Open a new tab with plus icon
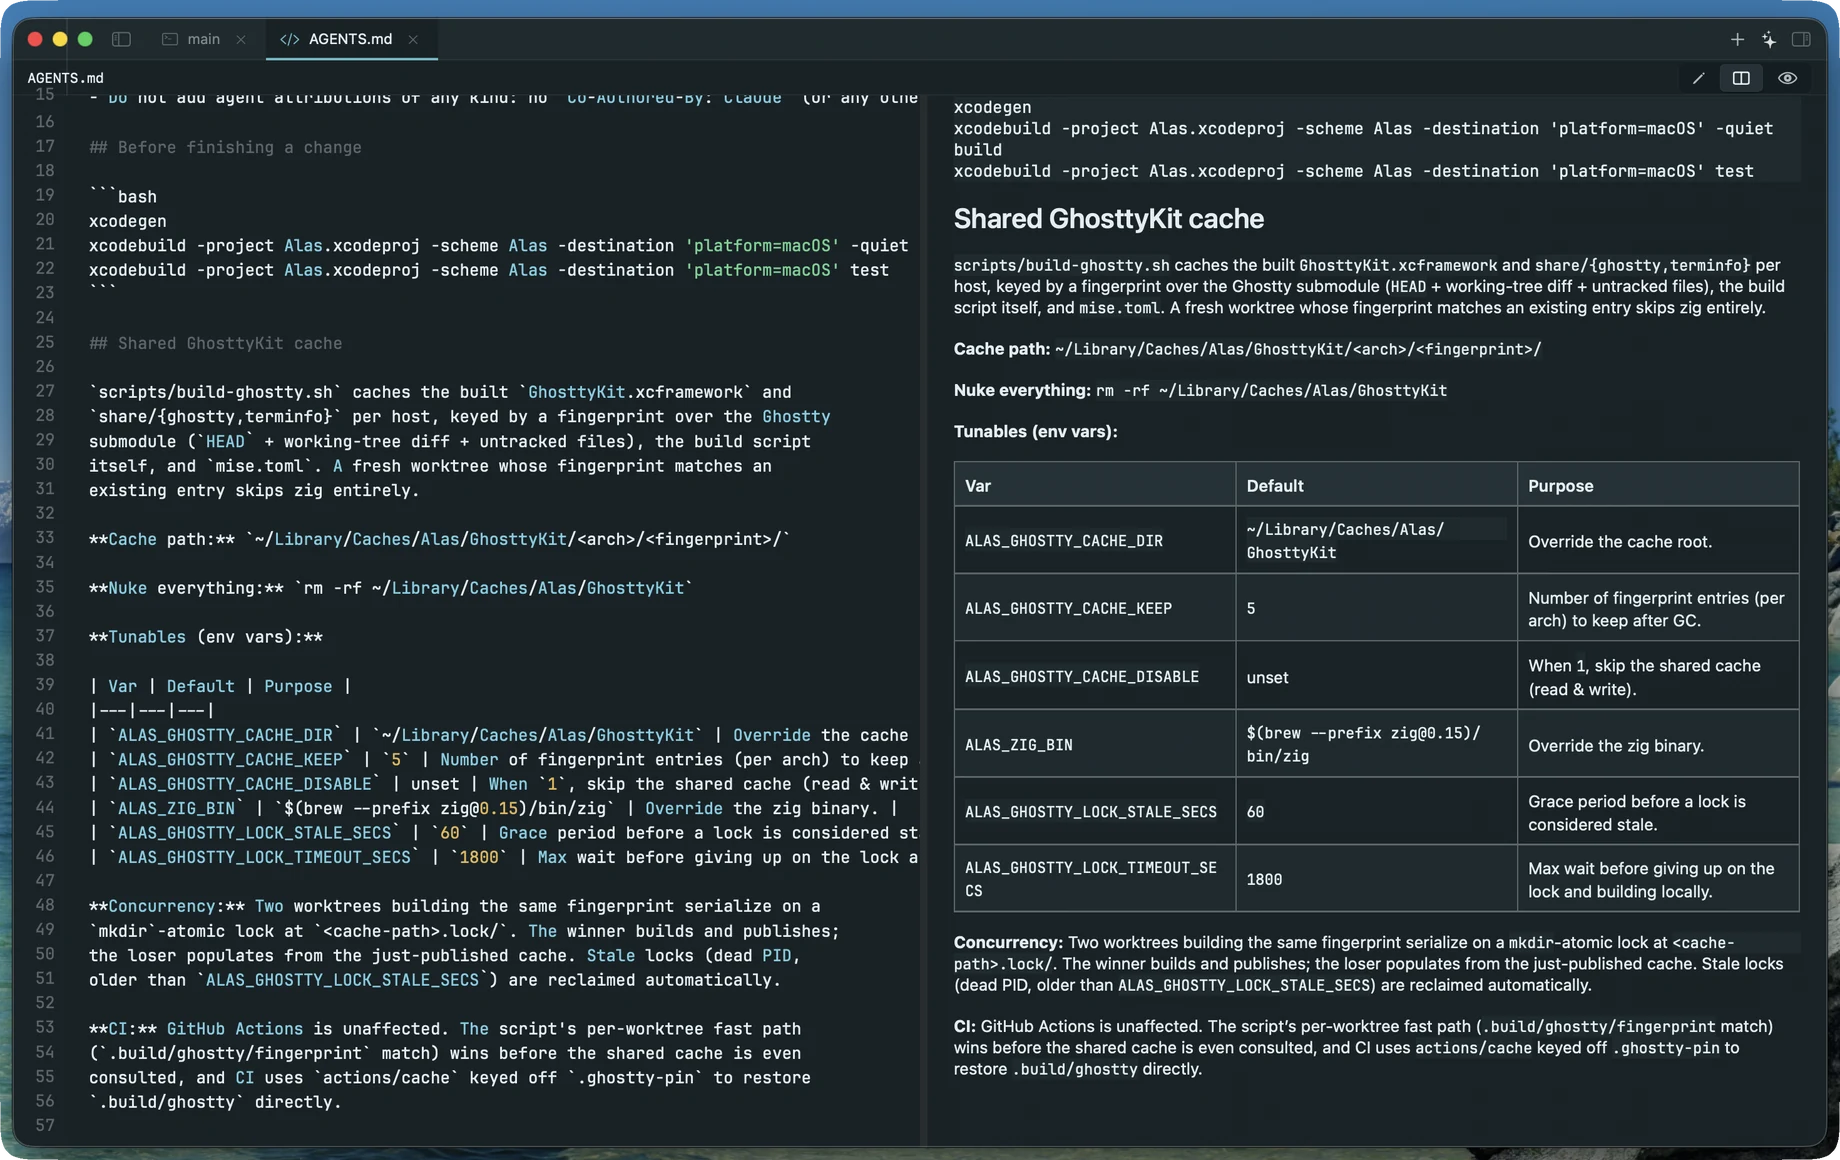Image resolution: width=1840 pixels, height=1160 pixels. (1737, 39)
